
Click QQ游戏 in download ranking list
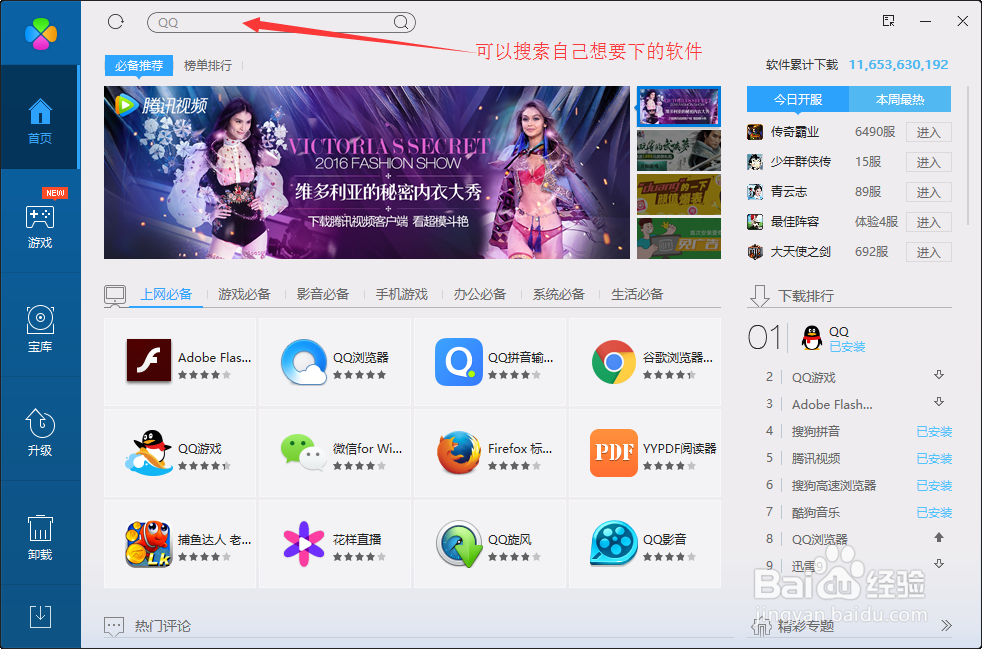[814, 378]
